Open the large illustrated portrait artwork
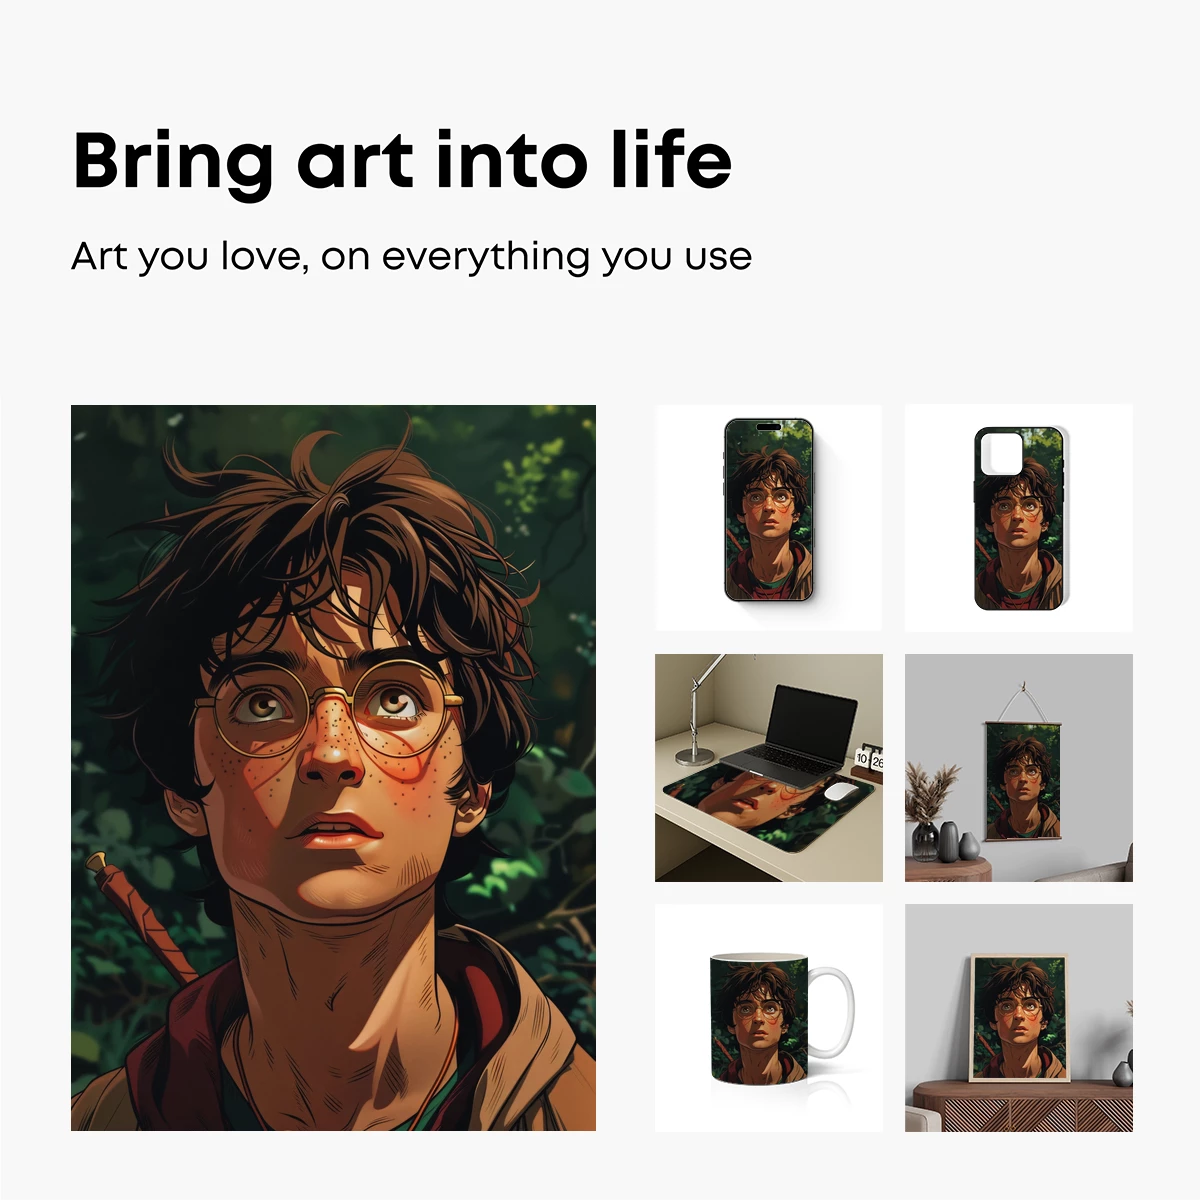 click(x=333, y=768)
